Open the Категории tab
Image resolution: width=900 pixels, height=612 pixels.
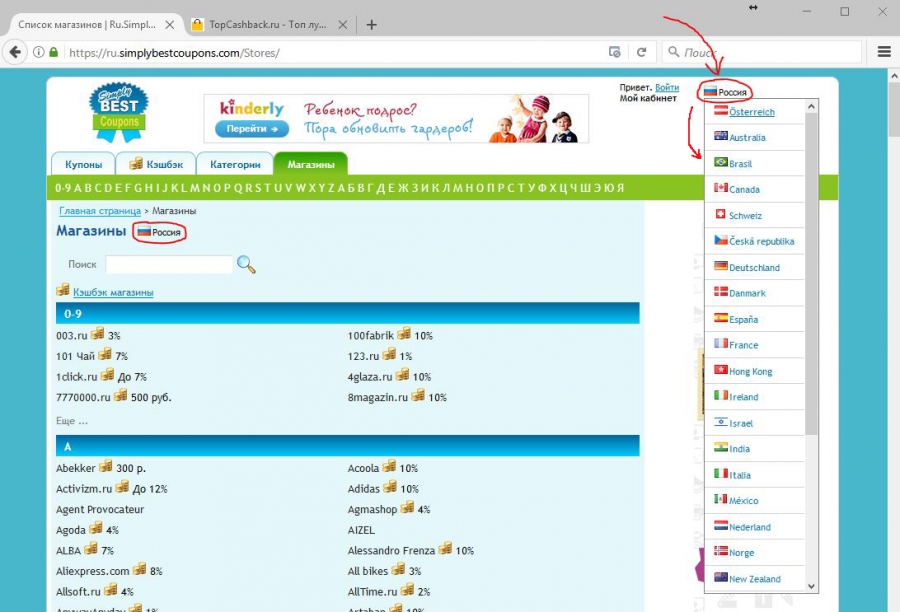click(x=235, y=164)
